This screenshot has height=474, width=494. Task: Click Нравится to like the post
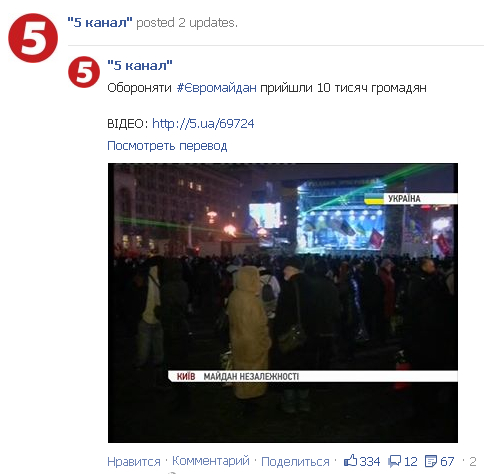134,462
